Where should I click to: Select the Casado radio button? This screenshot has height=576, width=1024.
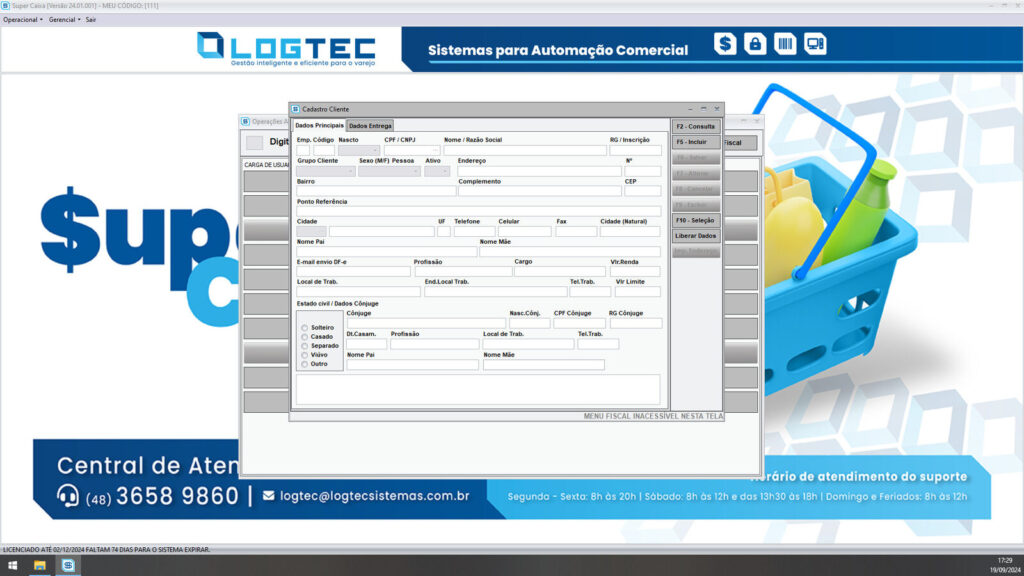point(304,337)
